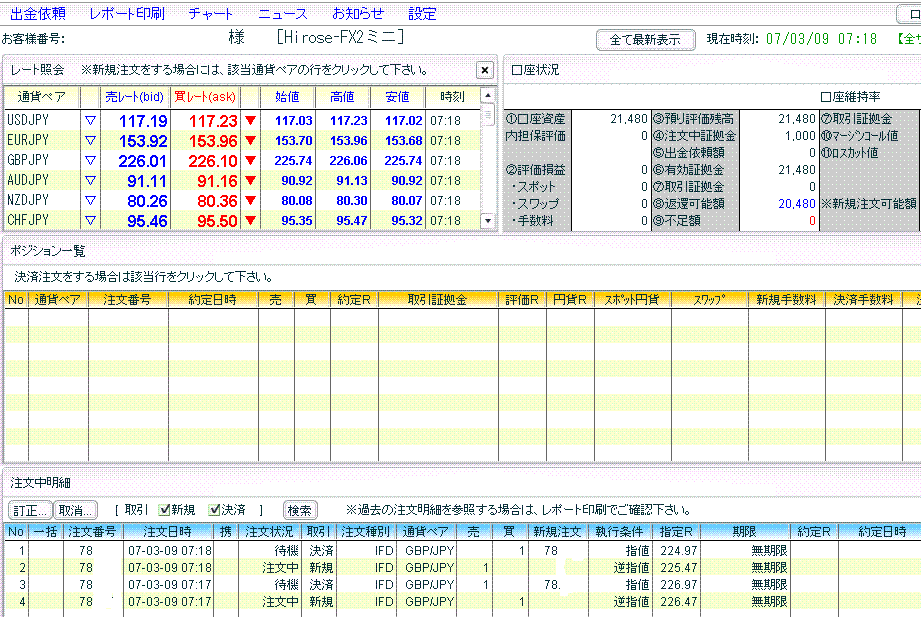This screenshot has width=921, height=617.
Task: Click the blue triangle beside USDJPY
Action: [x=89, y=121]
